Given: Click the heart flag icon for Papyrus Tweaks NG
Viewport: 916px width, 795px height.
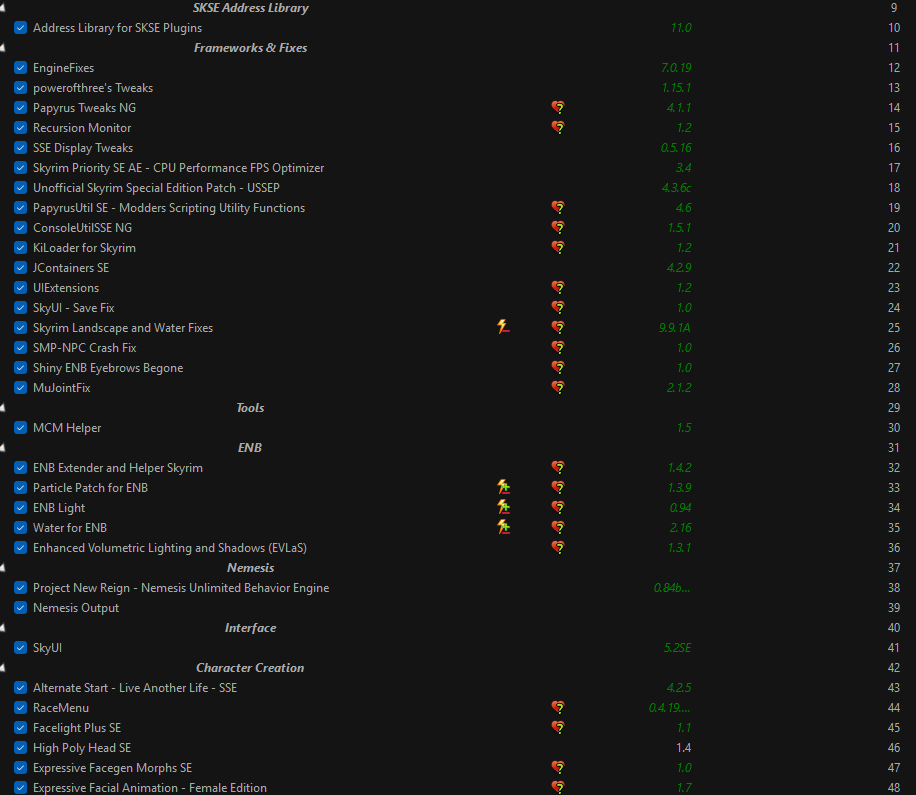Looking at the screenshot, I should click(558, 107).
